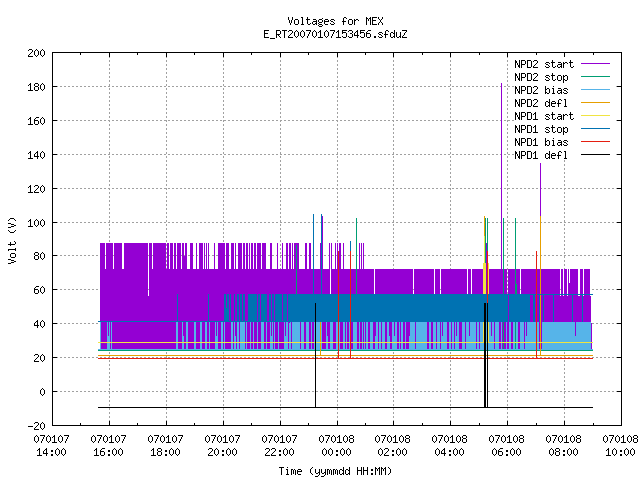Click the x-axis tick 070108 02:00
This screenshot has width=640, height=480.
coord(393,446)
